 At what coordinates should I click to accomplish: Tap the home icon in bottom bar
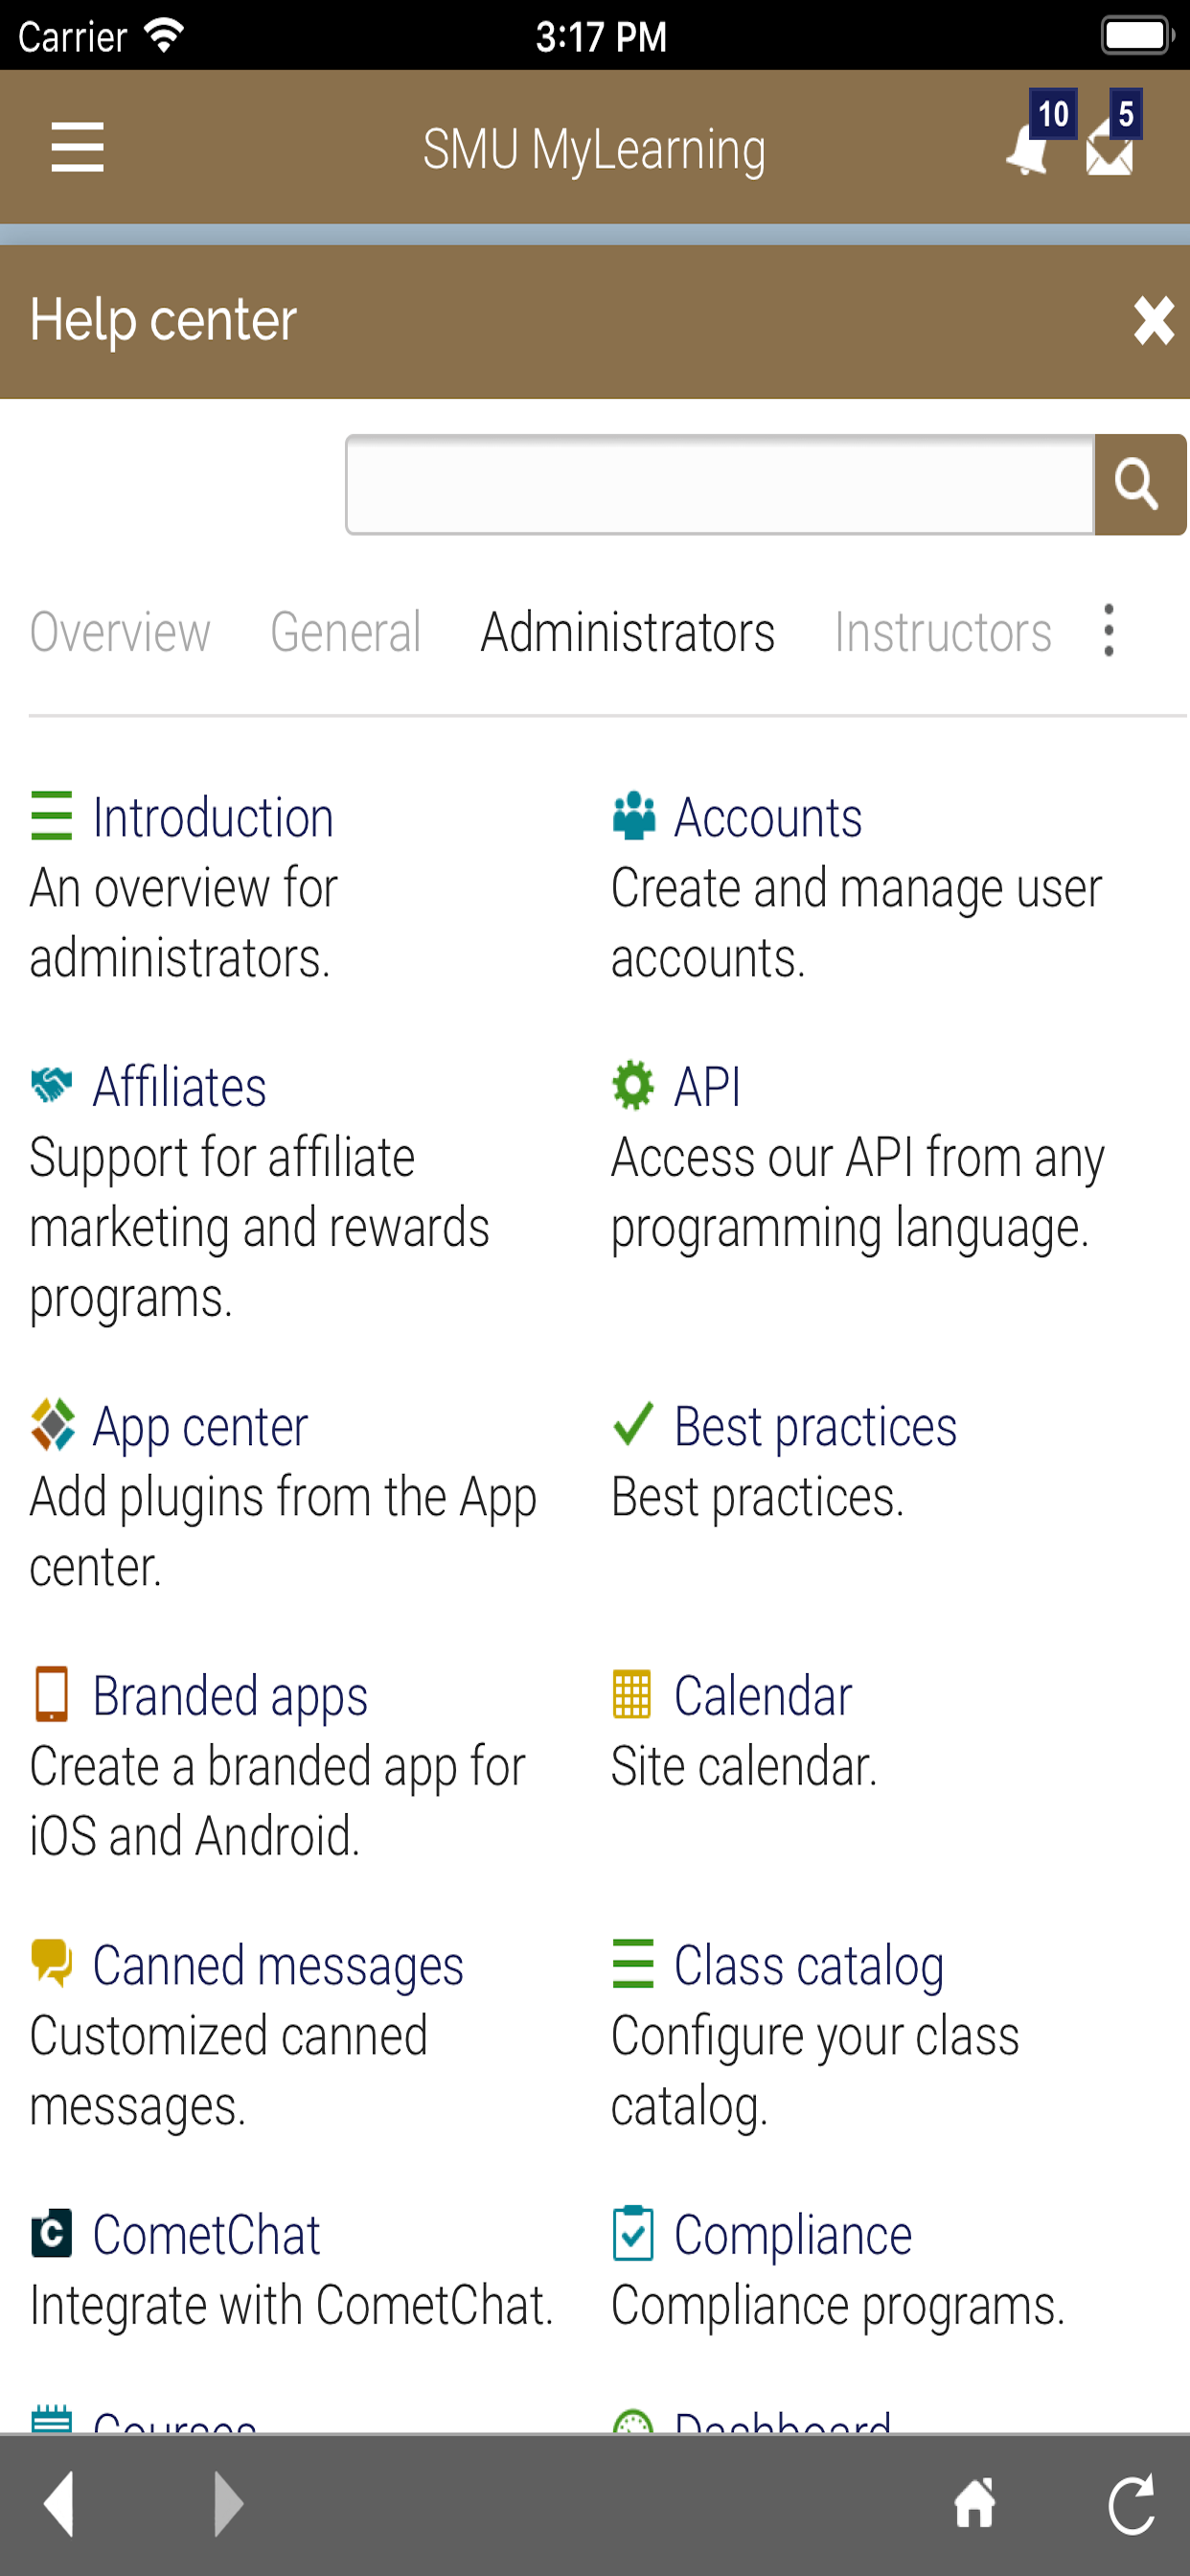click(975, 2504)
